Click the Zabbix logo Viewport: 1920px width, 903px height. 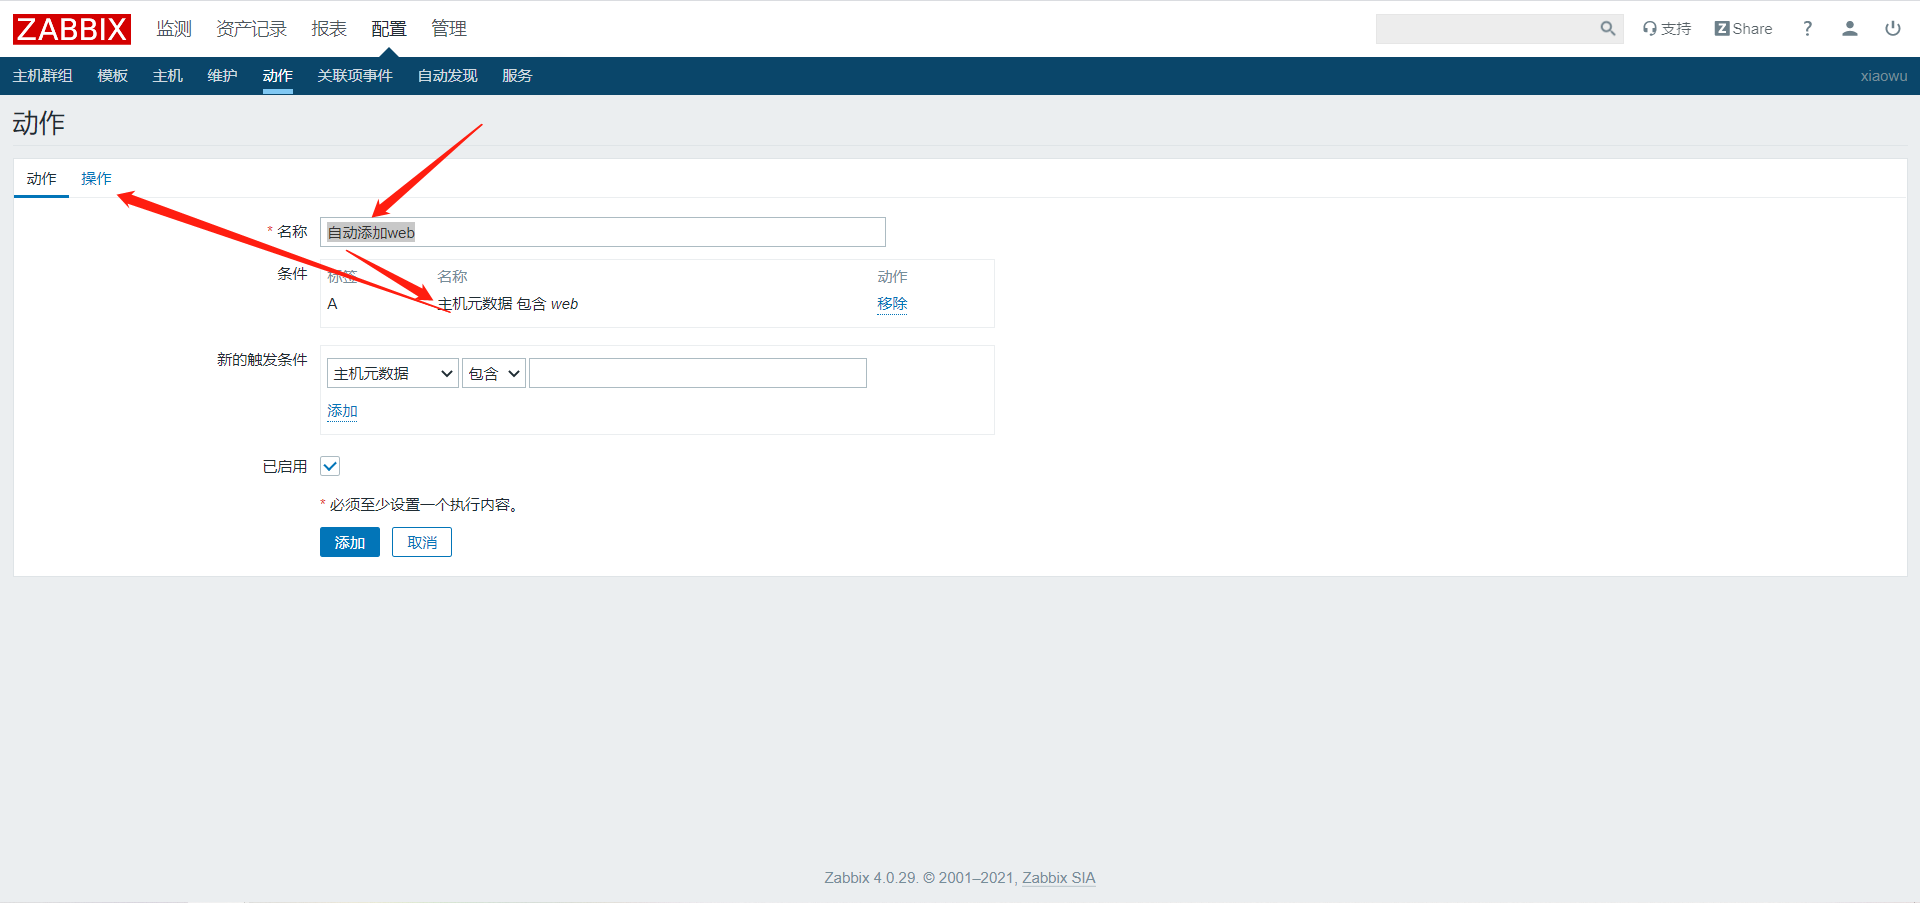click(x=71, y=29)
